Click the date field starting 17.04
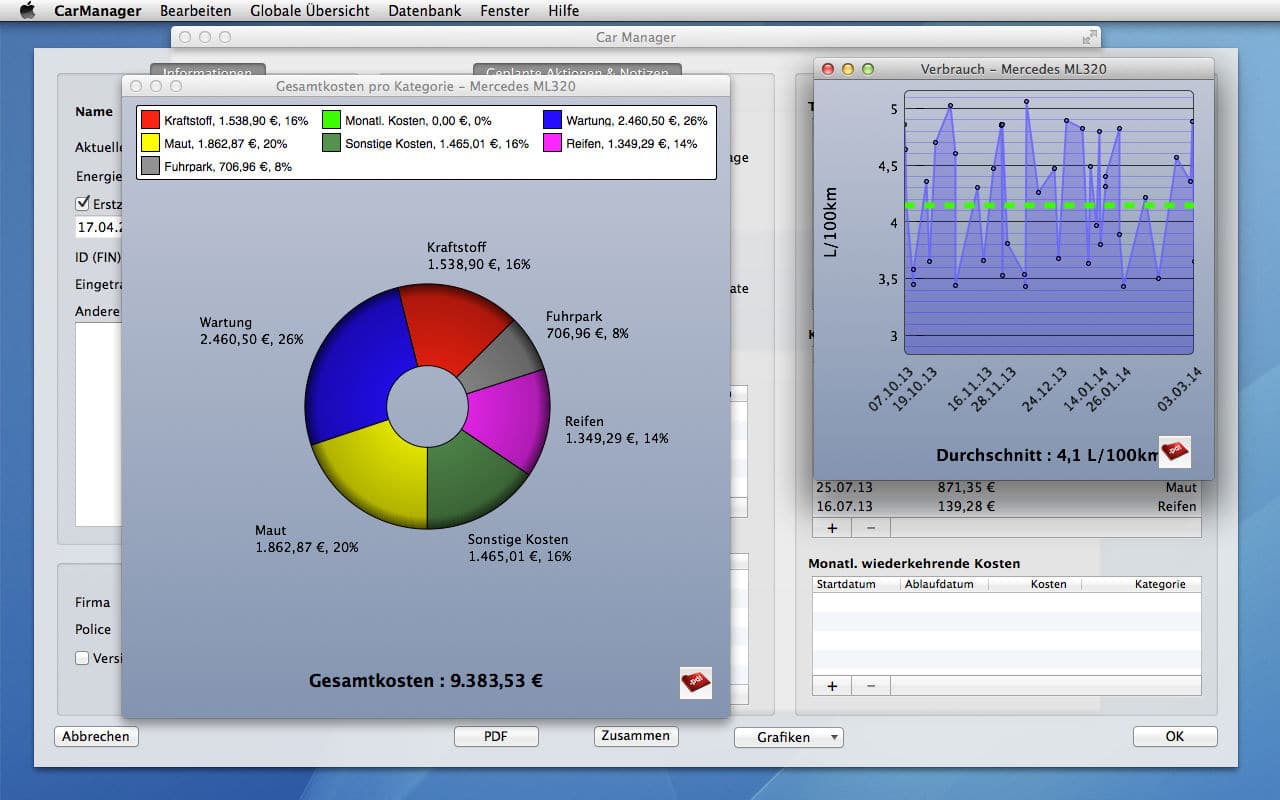Viewport: 1280px width, 800px height. 98,227
